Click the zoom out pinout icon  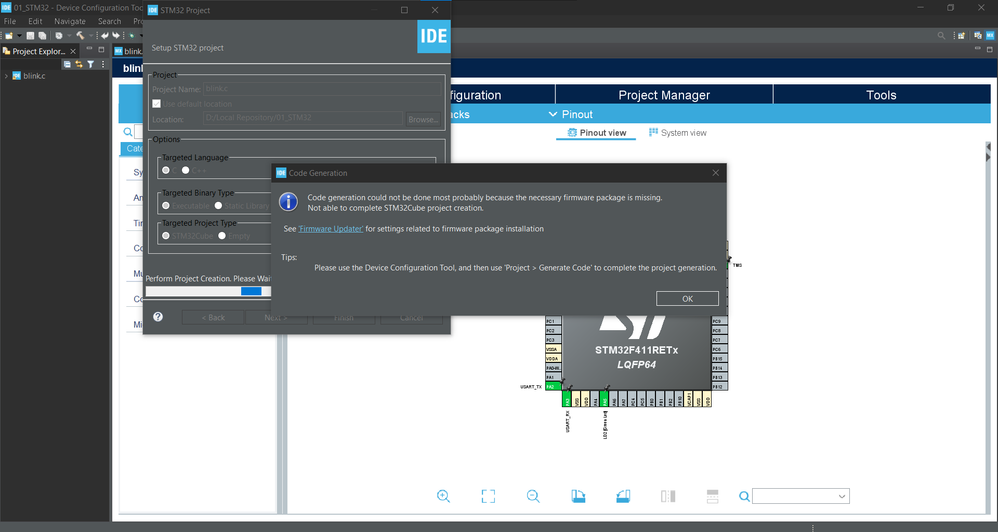click(x=533, y=496)
